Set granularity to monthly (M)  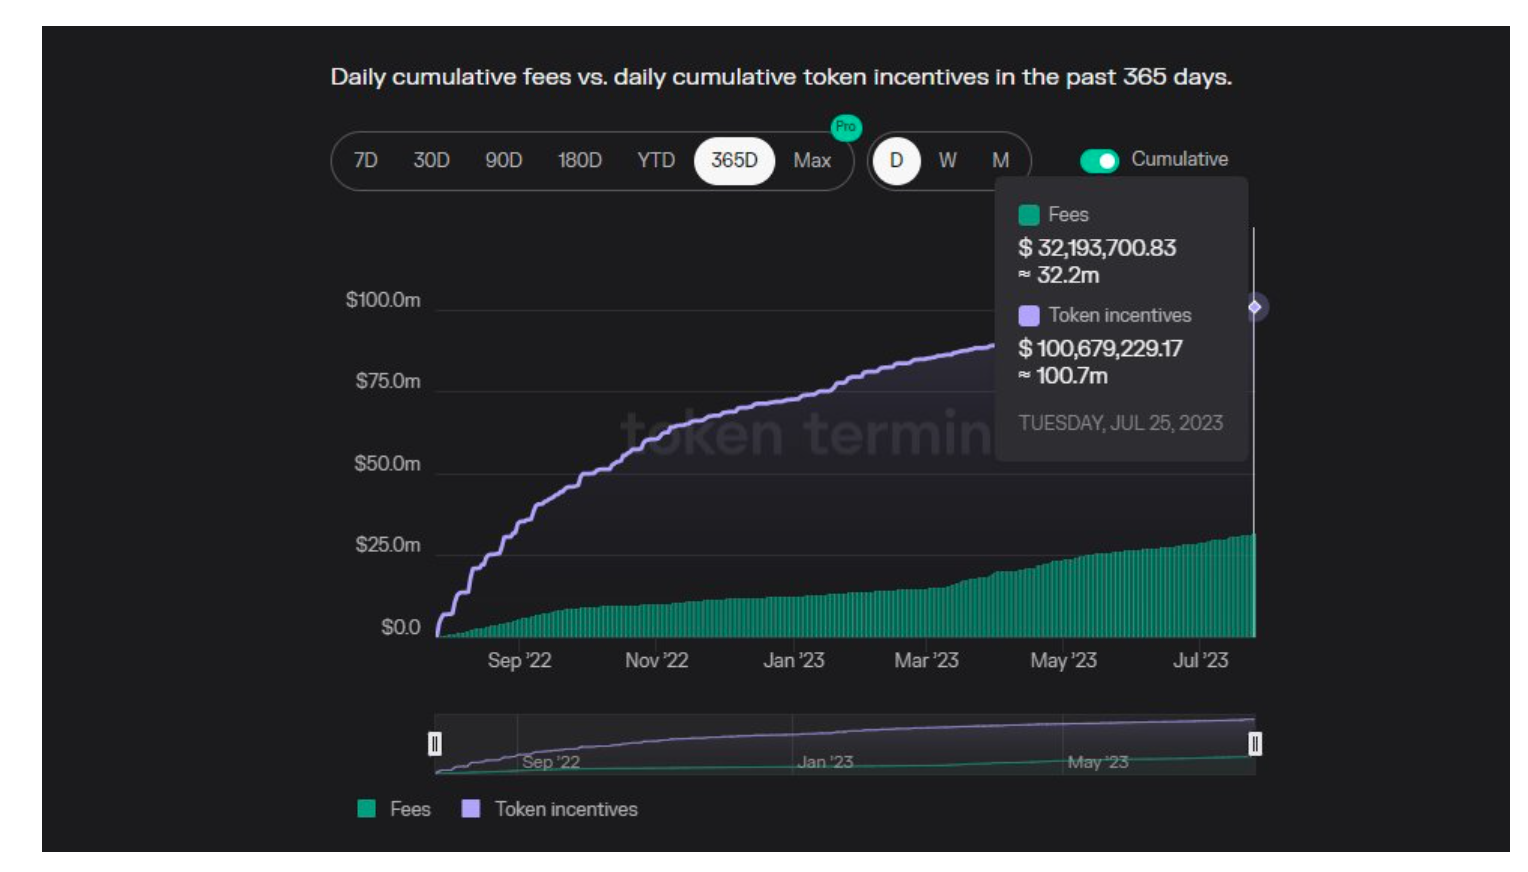(x=1000, y=160)
